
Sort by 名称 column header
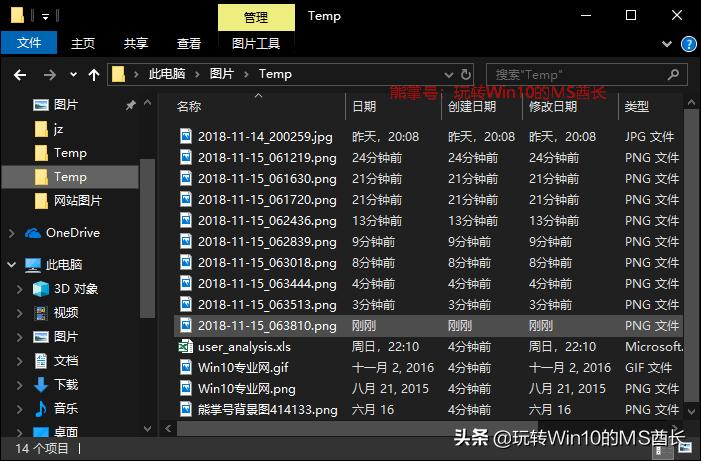point(189,107)
